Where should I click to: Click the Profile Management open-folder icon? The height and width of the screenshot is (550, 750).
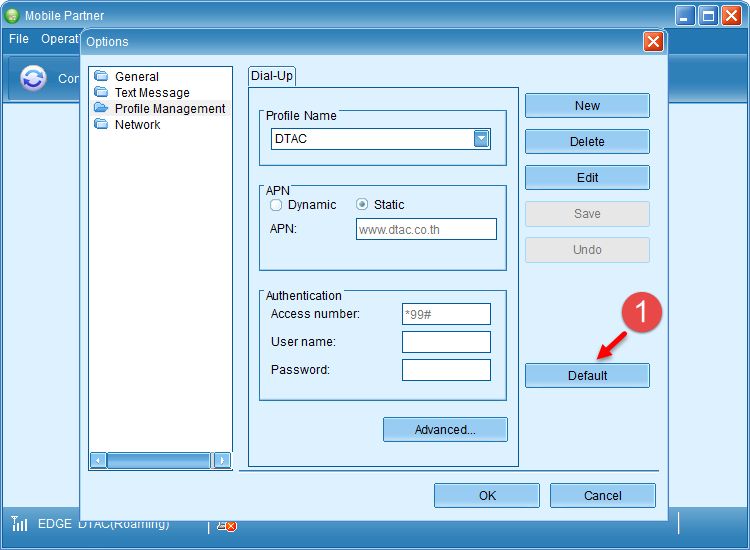pyautogui.click(x=101, y=108)
